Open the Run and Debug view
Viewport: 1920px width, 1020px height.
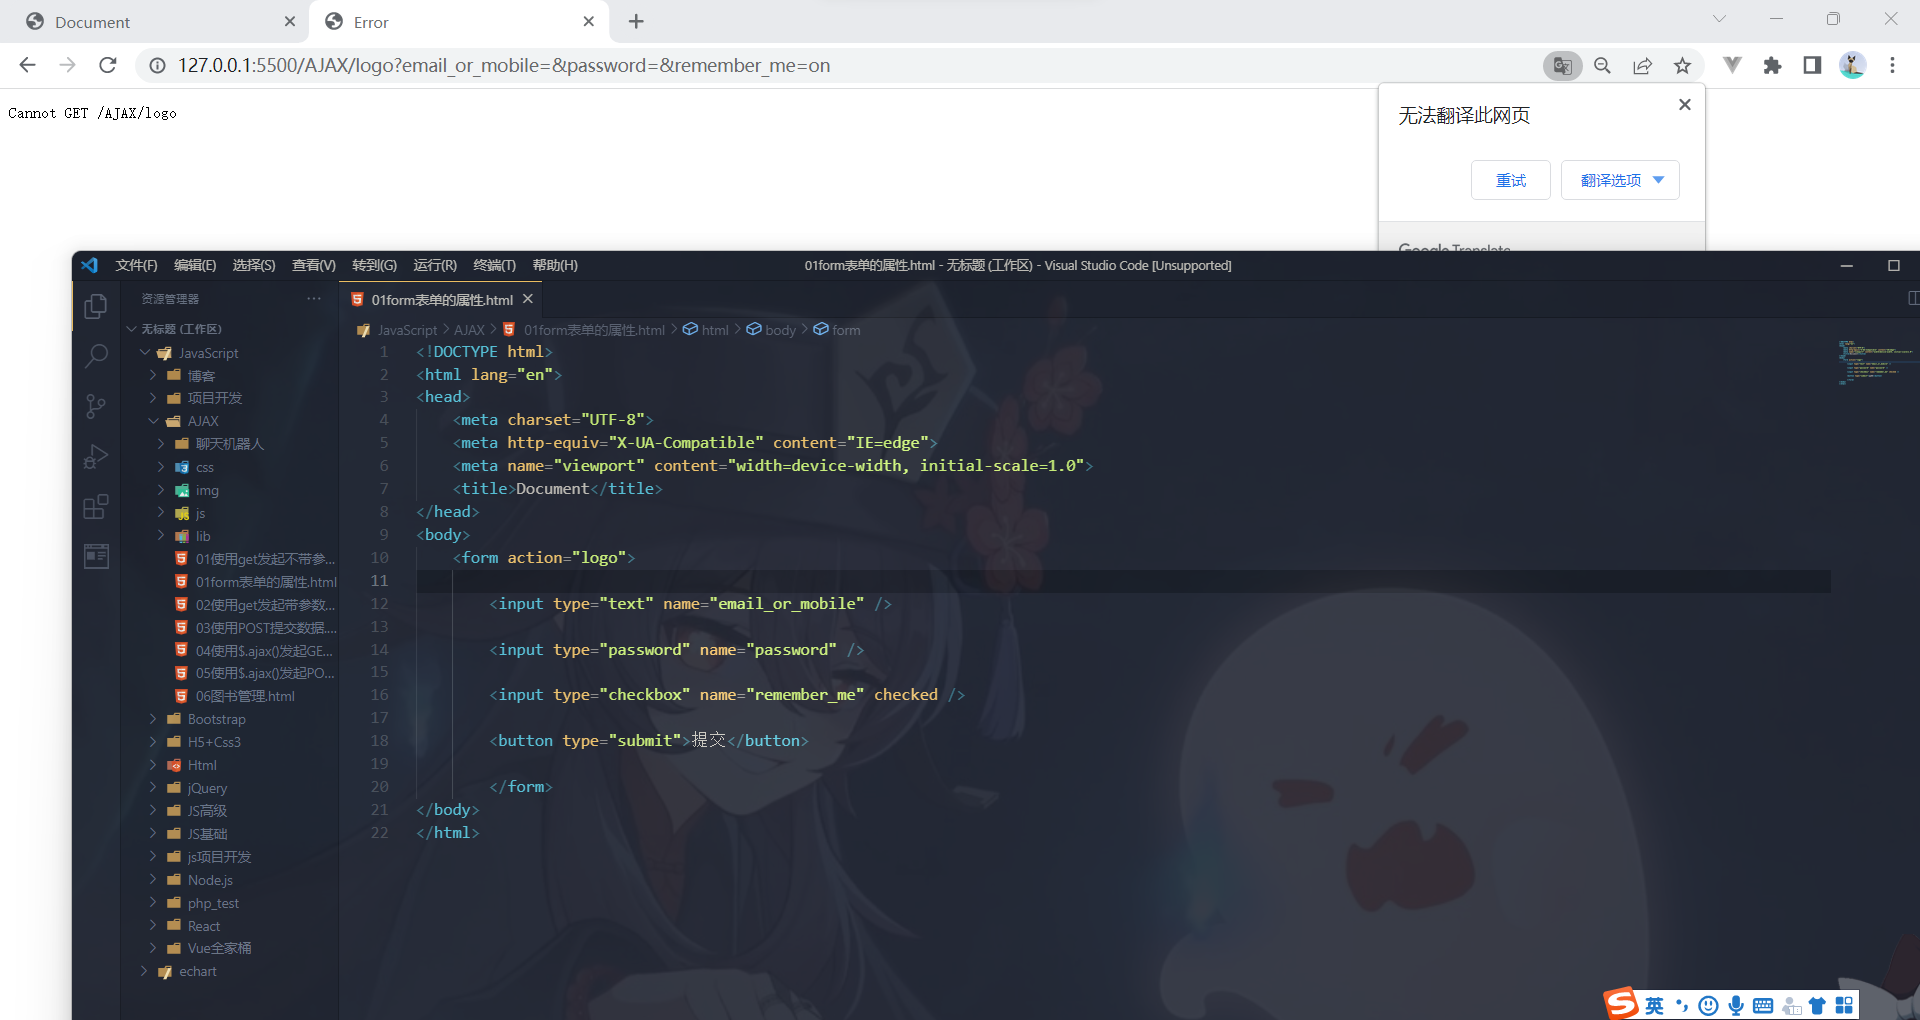95,456
